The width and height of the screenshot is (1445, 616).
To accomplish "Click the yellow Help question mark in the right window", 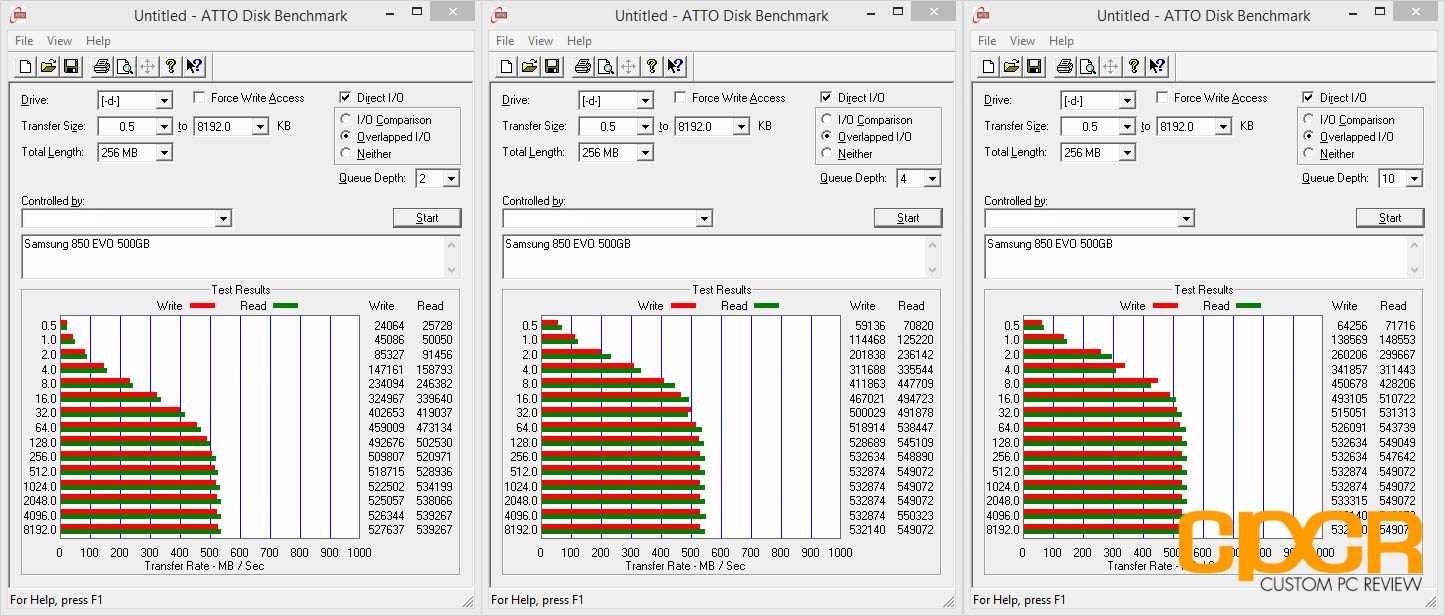I will (1135, 66).
